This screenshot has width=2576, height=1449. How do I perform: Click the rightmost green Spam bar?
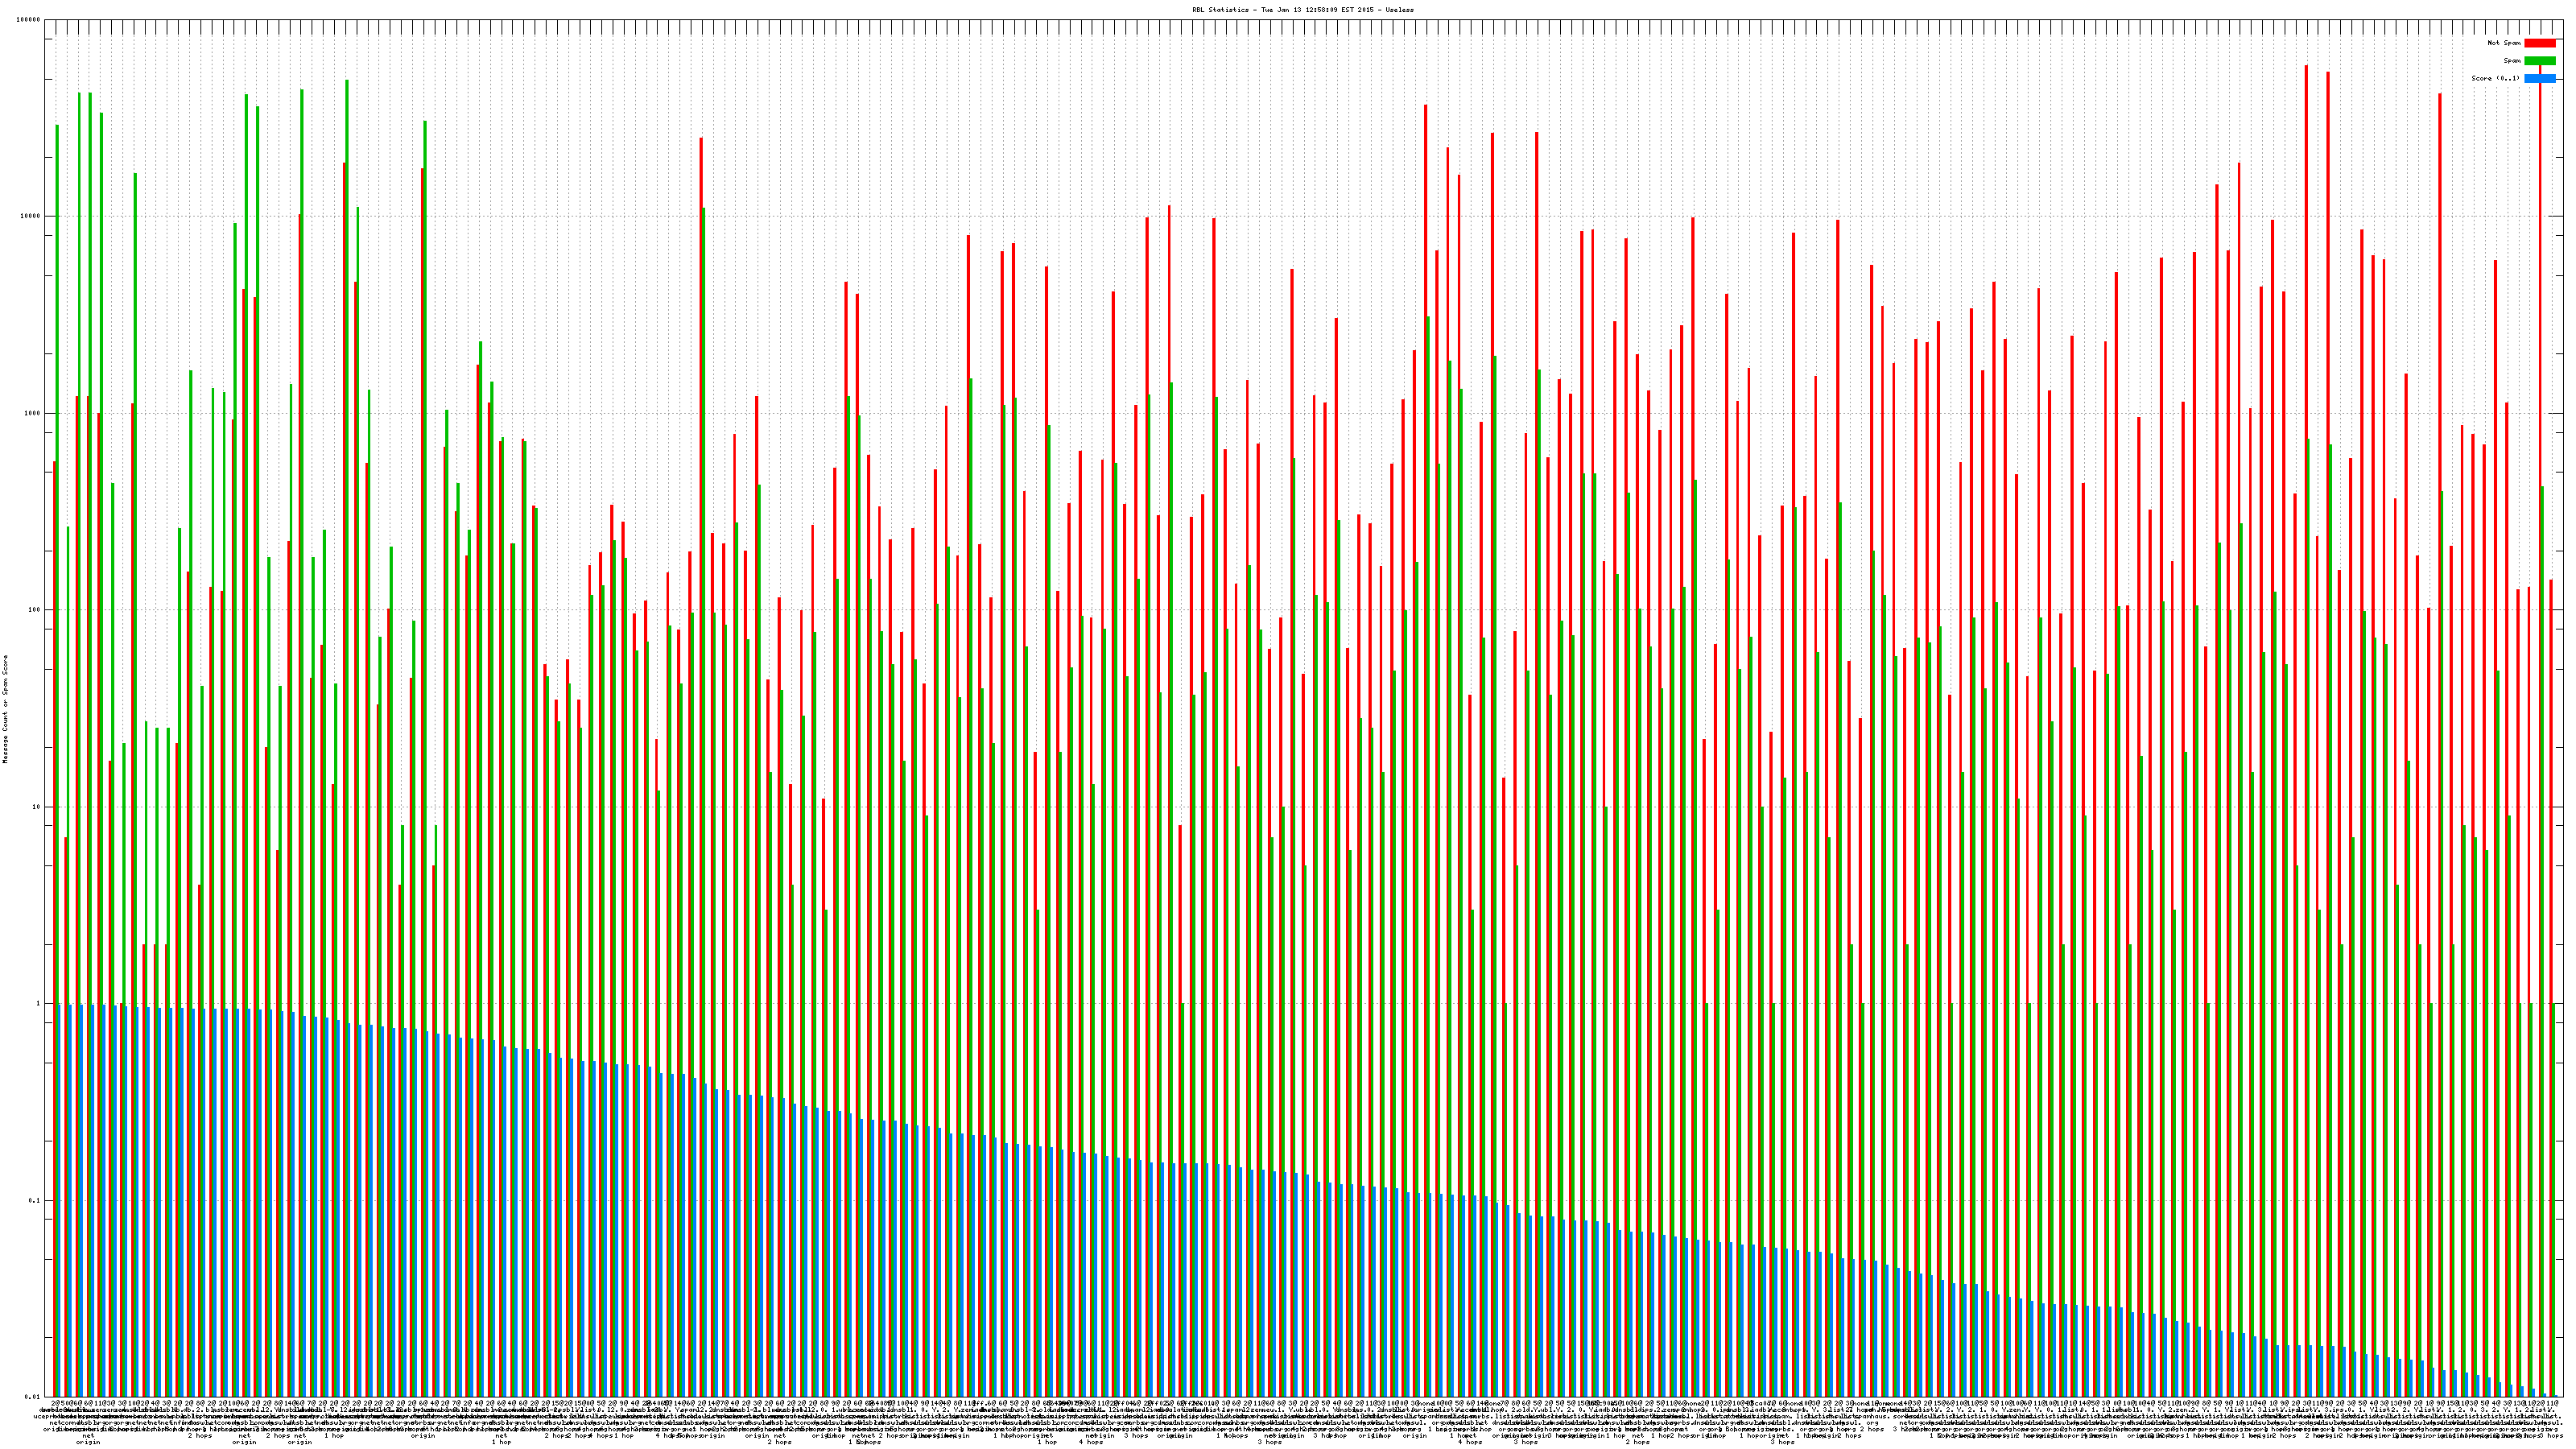2554,1200
